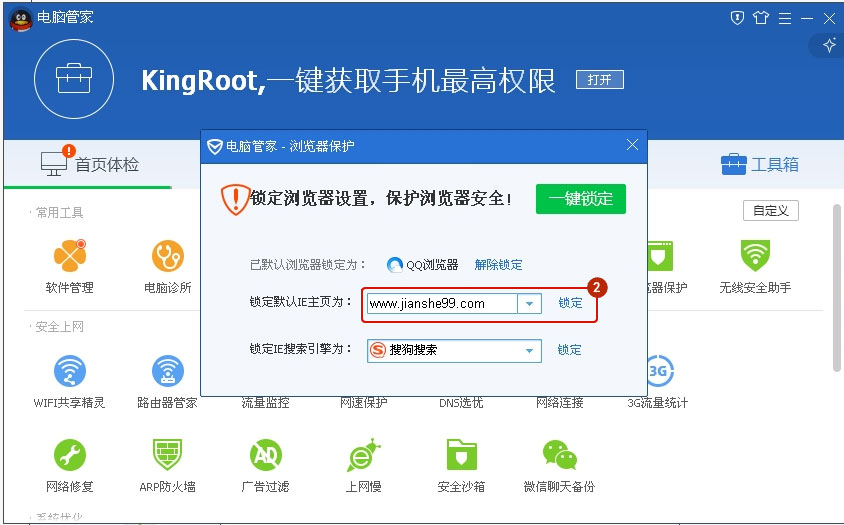Click the 自定义 customize button
844x525 pixels.
pyautogui.click(x=770, y=211)
